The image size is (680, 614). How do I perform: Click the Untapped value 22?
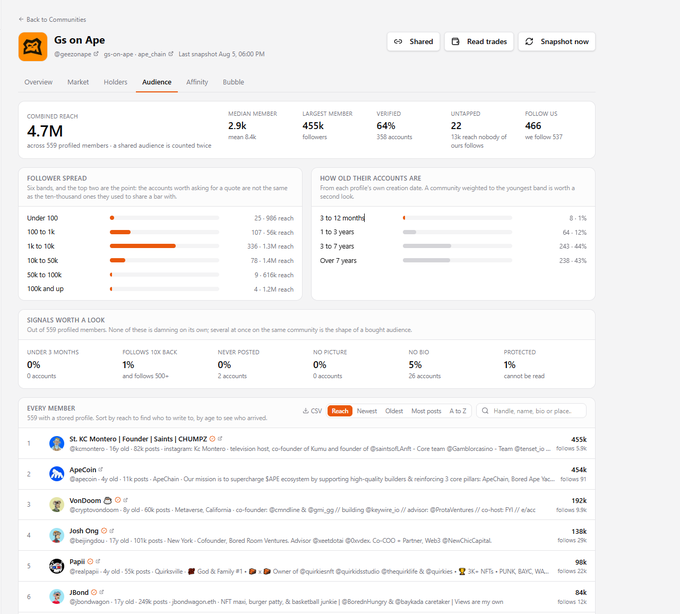[456, 126]
